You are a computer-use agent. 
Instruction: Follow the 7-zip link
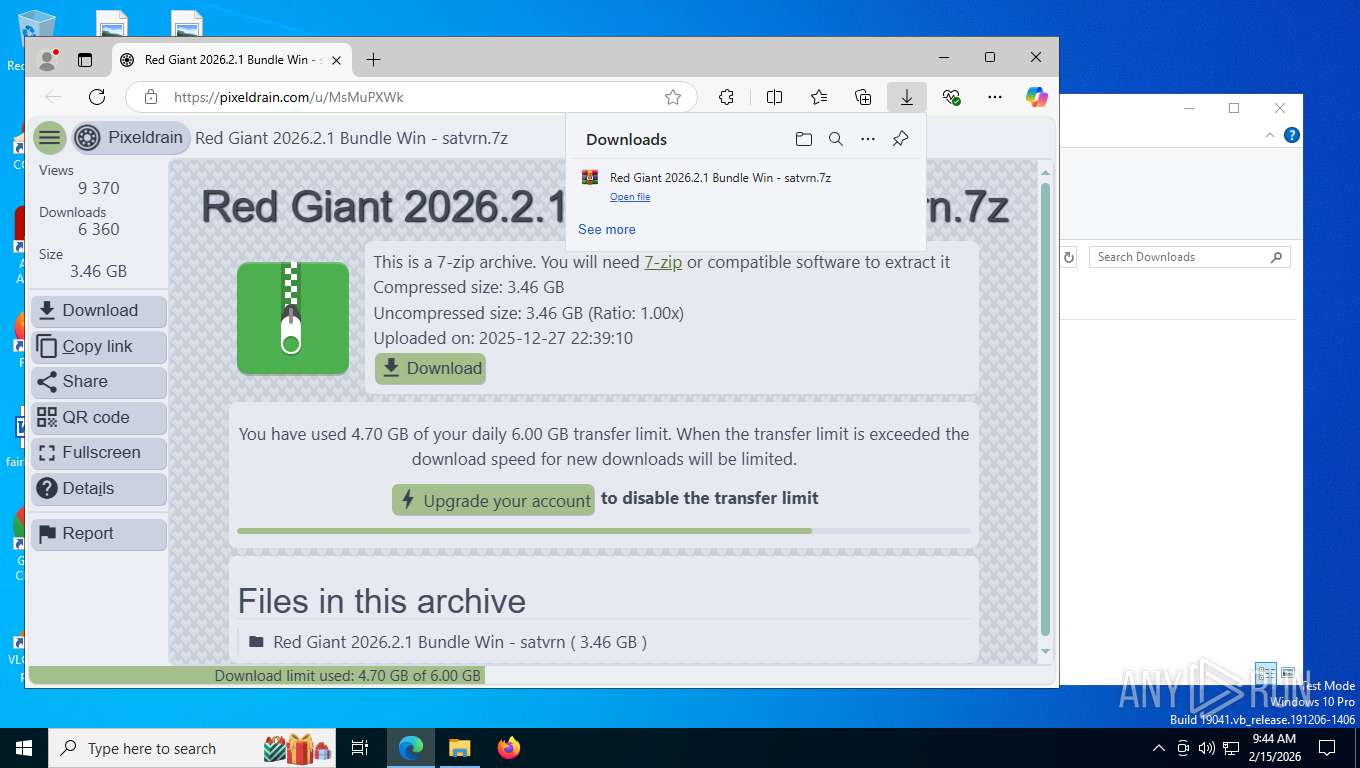663,262
